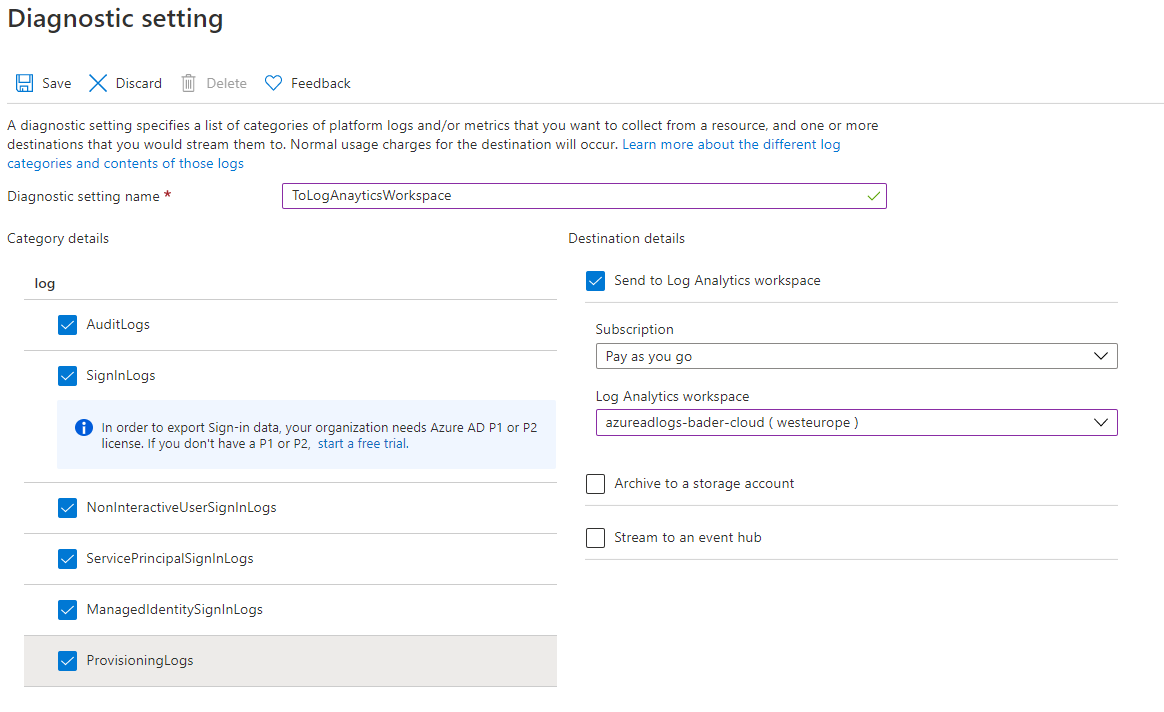The height and width of the screenshot is (712, 1164).
Task: Toggle the ServicePrincipalSignInLogs checkbox
Action: 67,558
